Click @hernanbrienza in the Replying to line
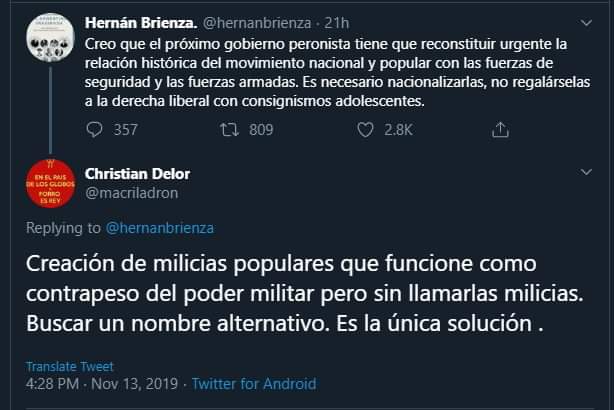 coord(159,227)
